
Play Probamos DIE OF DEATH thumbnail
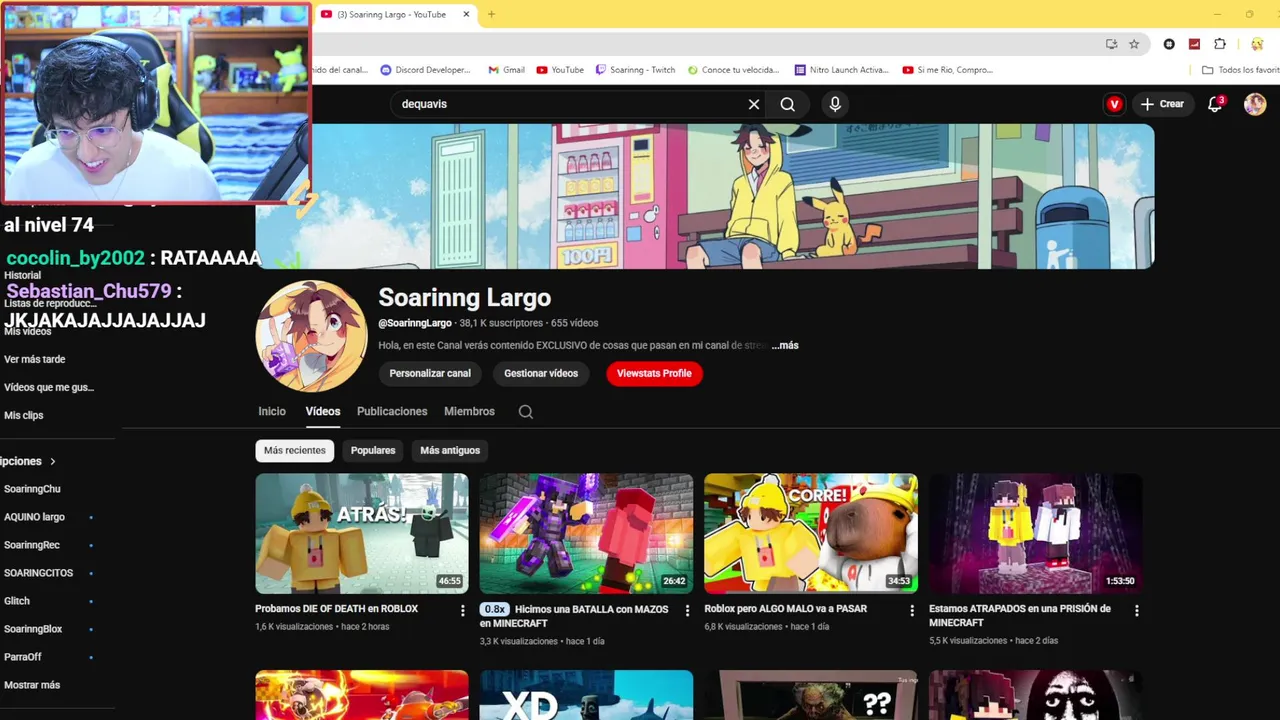pos(362,533)
